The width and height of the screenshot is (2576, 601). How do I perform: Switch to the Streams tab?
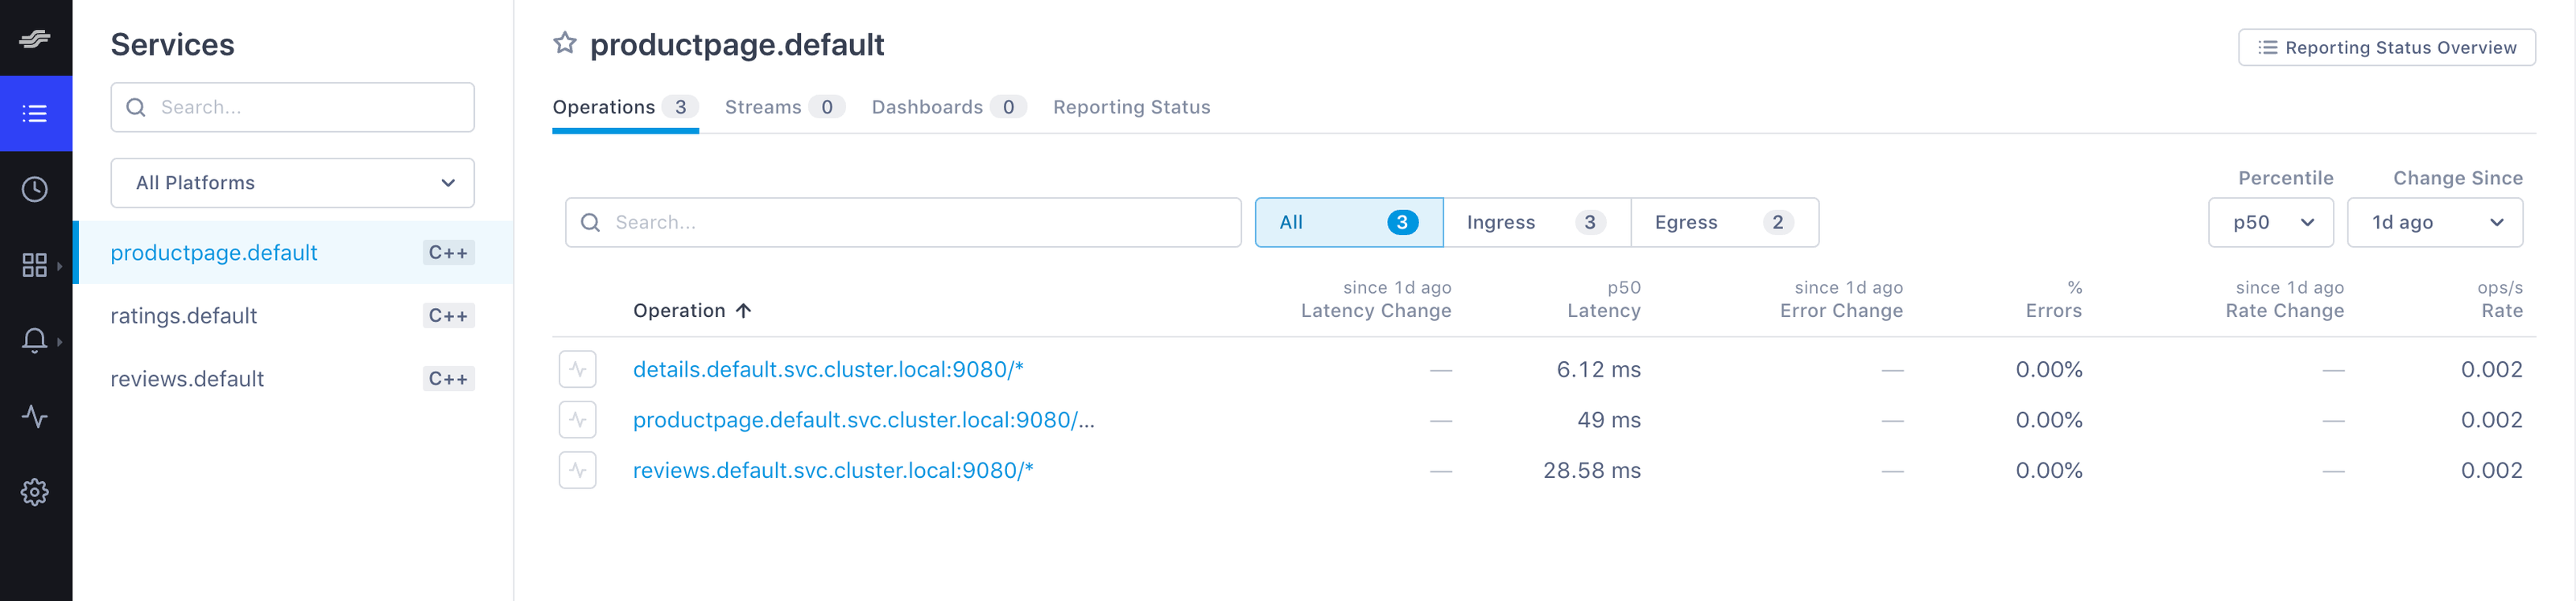click(783, 107)
